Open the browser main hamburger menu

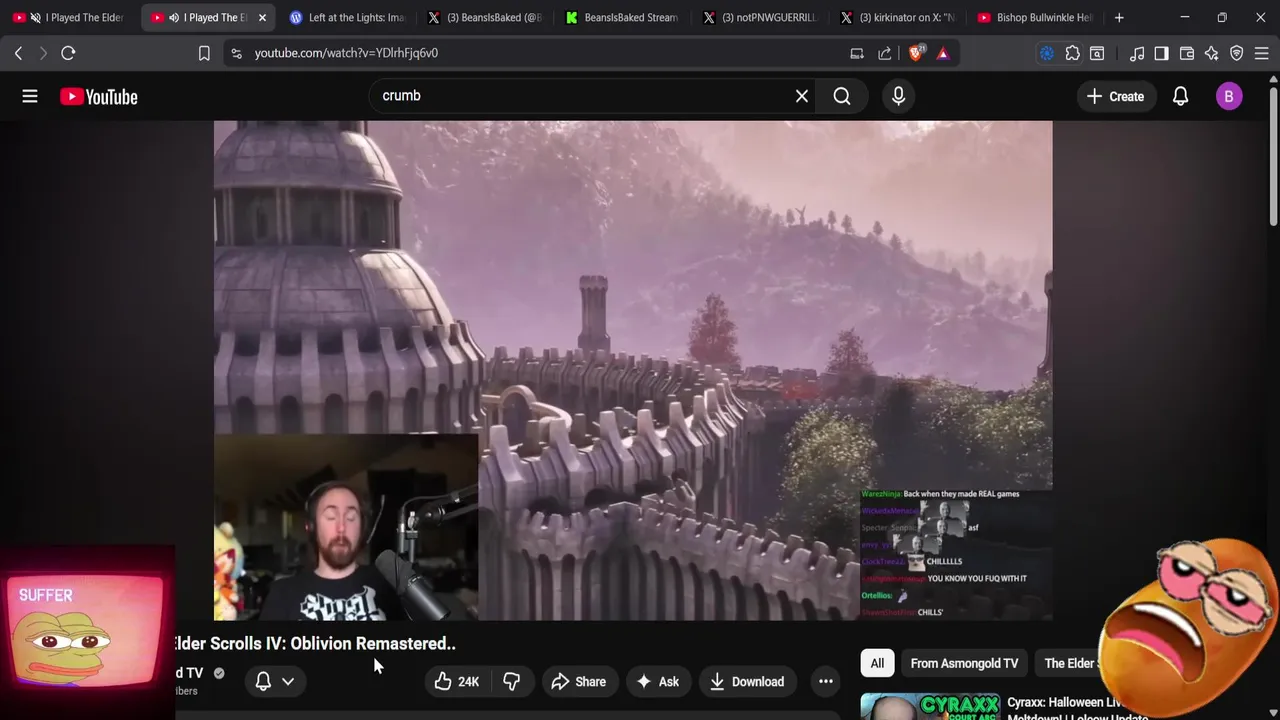(x=1262, y=53)
